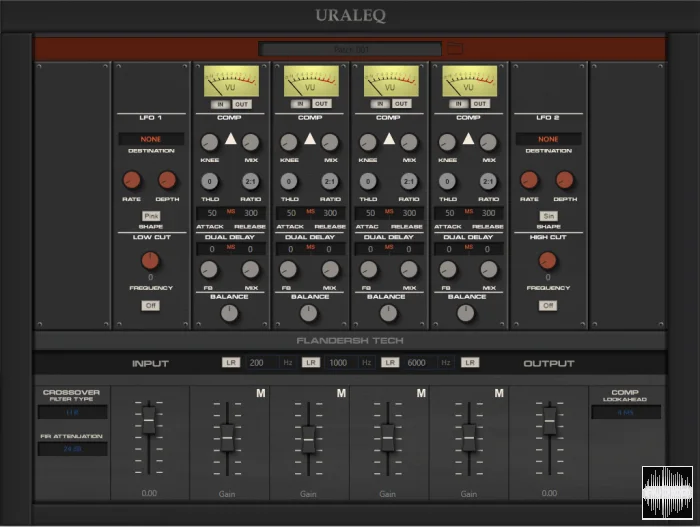Click the 6000 Hz crossover field

[422, 363]
